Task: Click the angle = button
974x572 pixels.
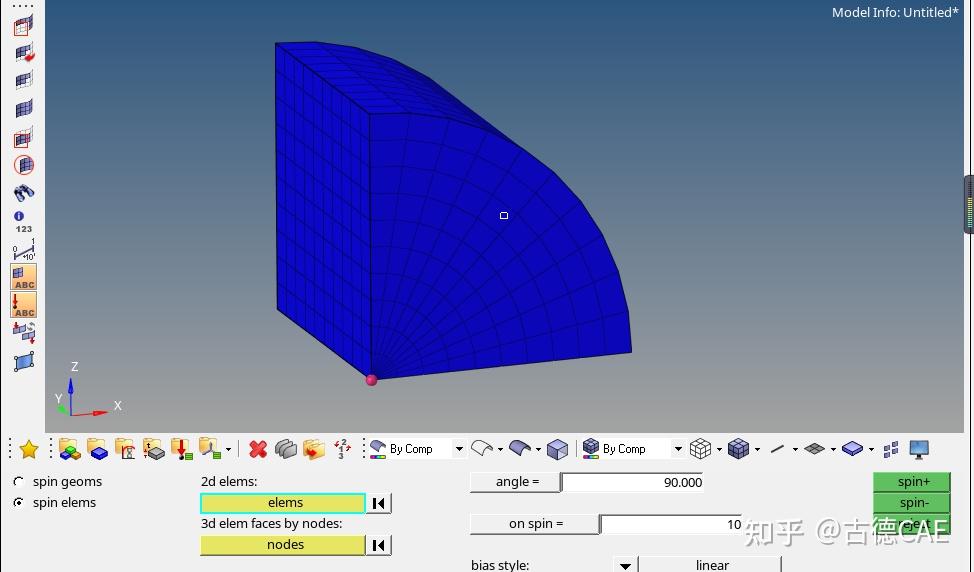Action: click(x=515, y=482)
